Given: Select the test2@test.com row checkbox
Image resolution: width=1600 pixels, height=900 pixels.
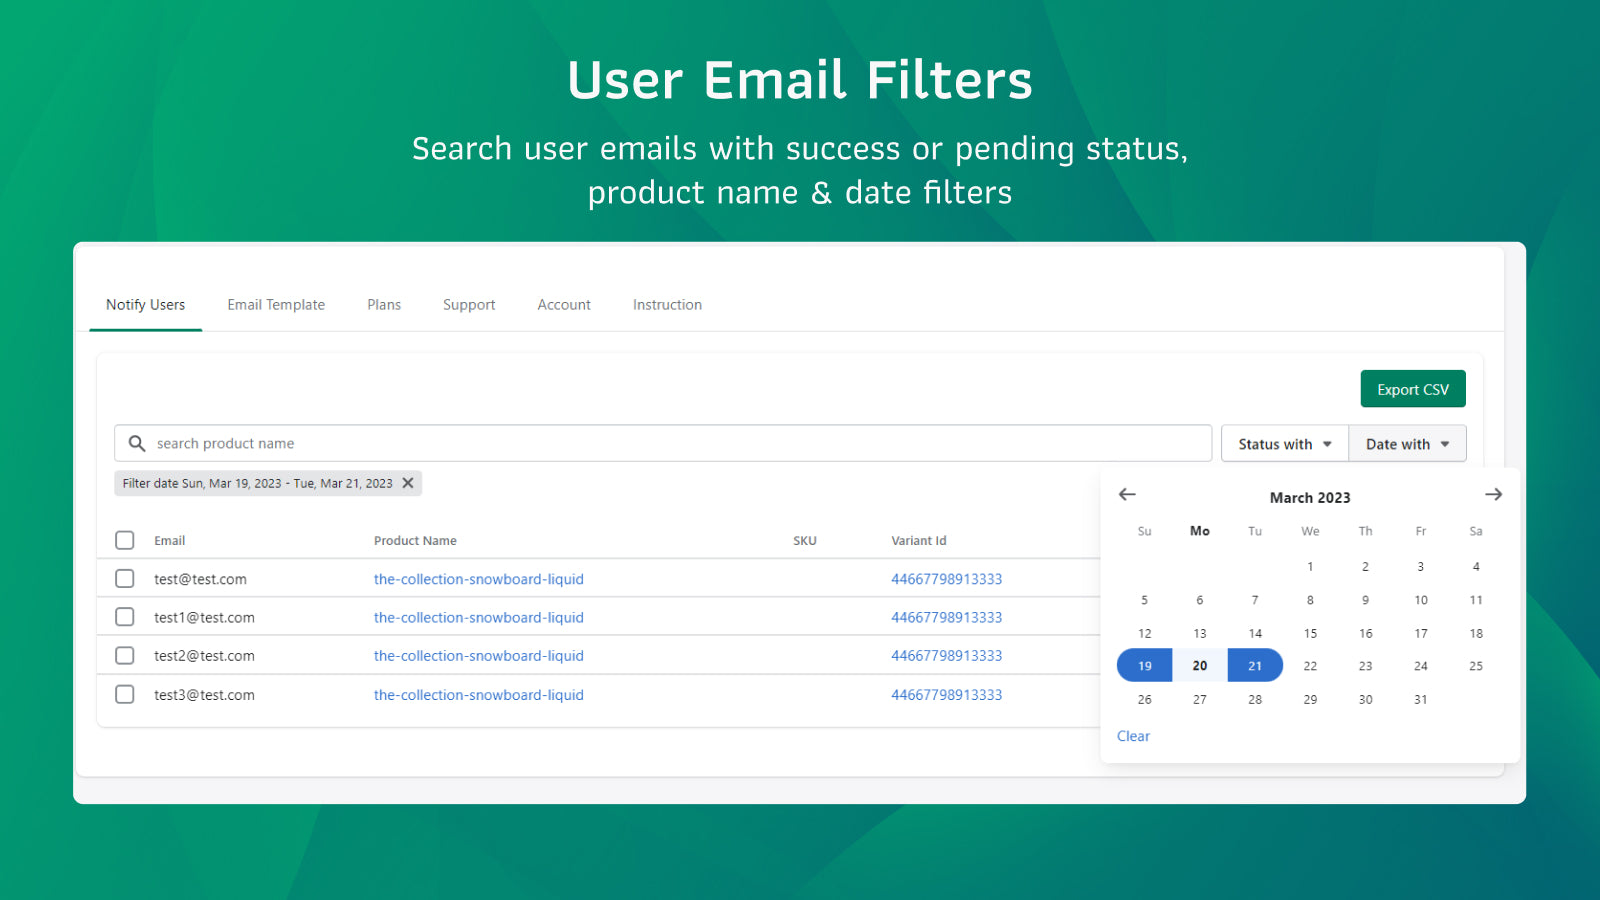Looking at the screenshot, I should point(125,656).
